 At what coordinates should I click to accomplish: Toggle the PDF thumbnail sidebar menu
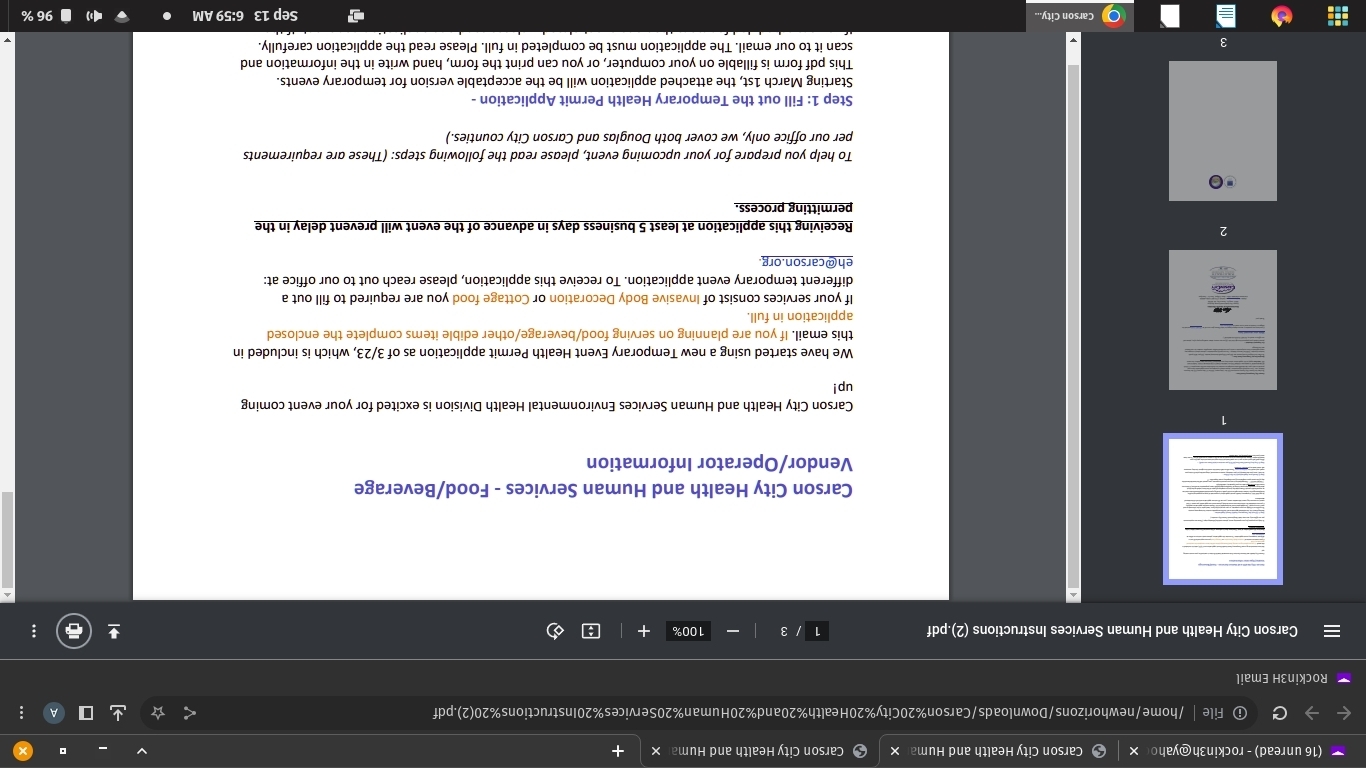click(1332, 631)
